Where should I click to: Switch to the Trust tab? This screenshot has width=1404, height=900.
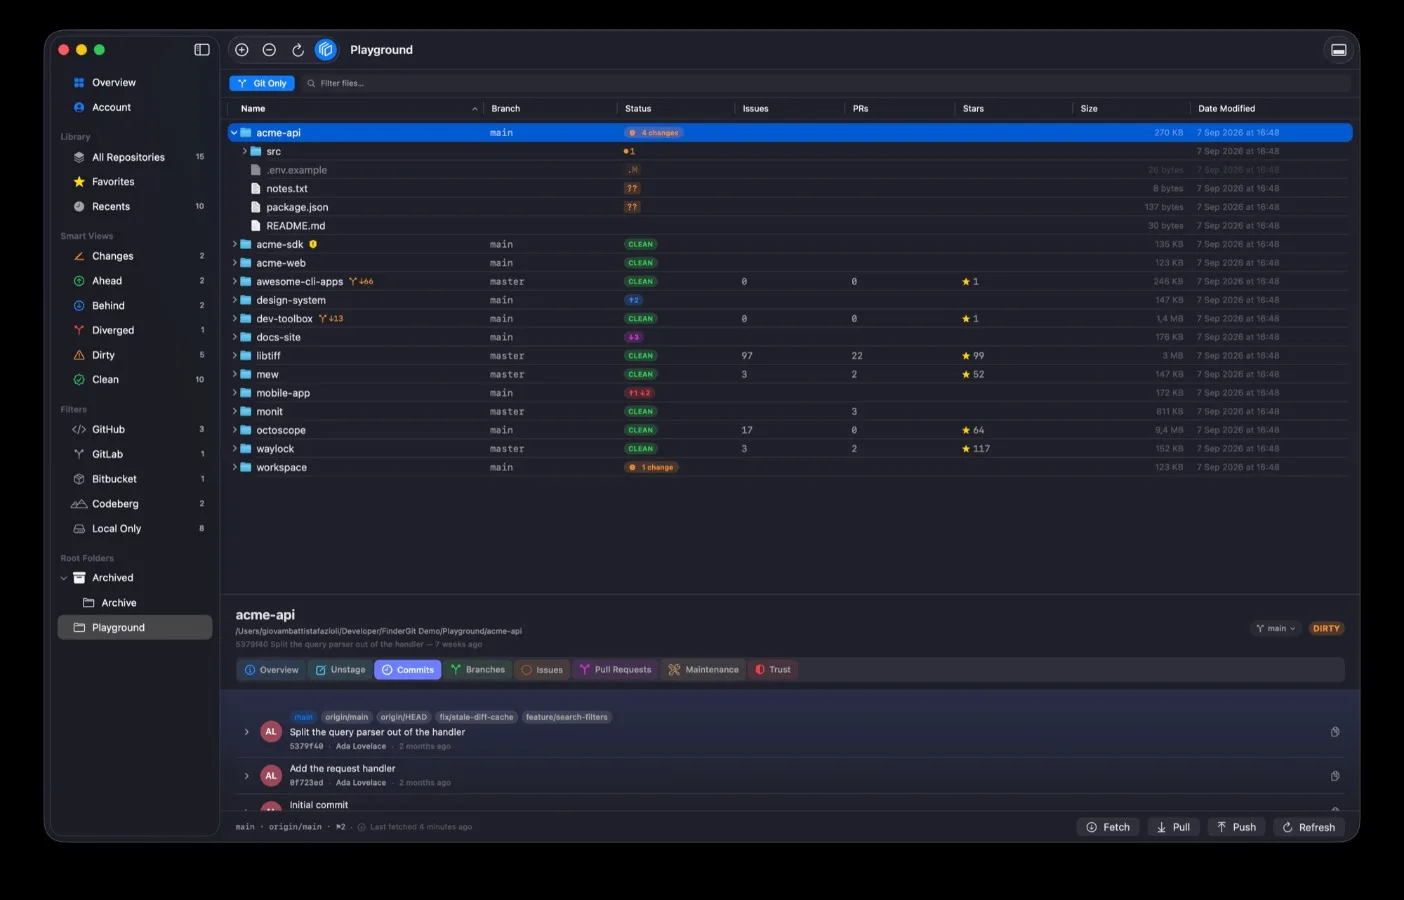pos(773,670)
